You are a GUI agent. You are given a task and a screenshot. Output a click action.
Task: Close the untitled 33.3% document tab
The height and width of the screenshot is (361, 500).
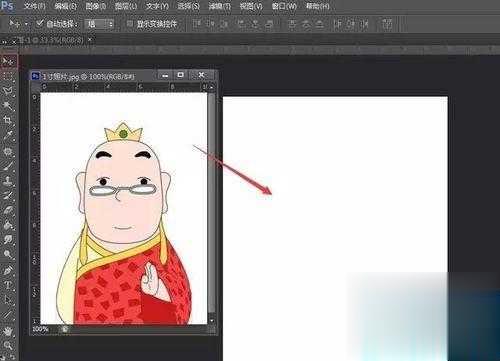[90, 40]
